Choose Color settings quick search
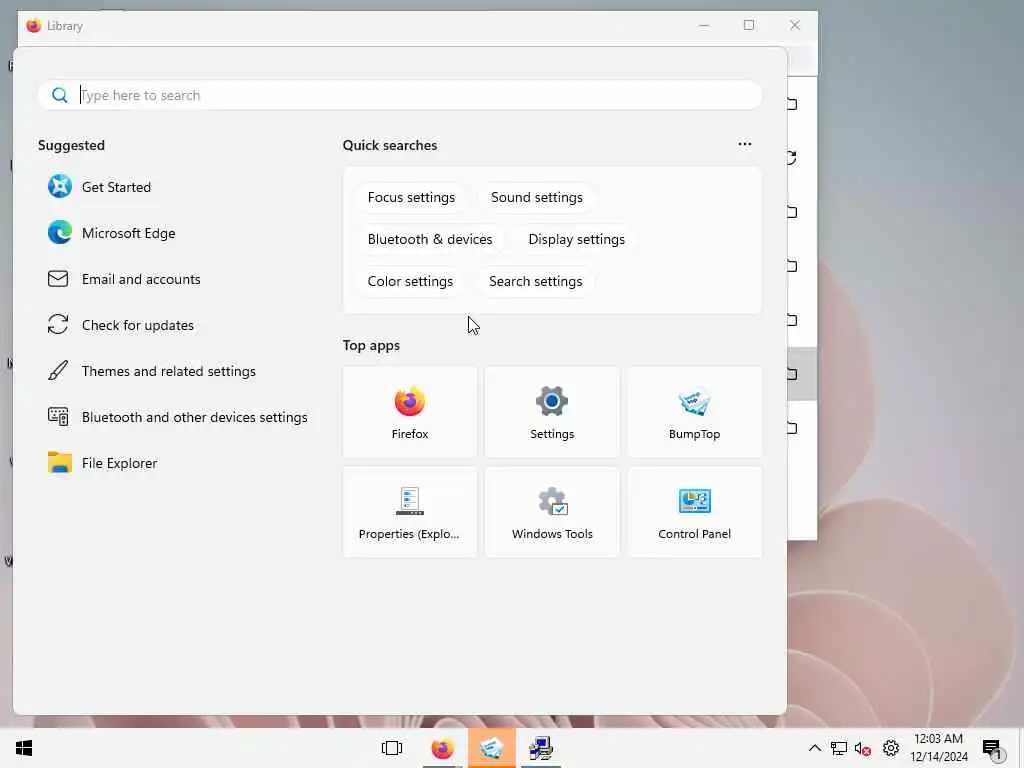This screenshot has height=768, width=1024. pos(410,281)
